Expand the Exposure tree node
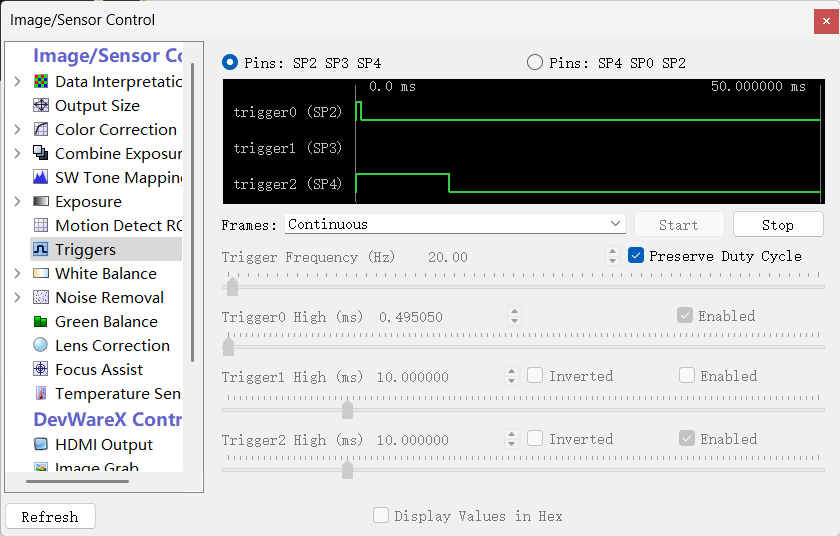Viewport: 840px width, 536px height. coord(17,202)
